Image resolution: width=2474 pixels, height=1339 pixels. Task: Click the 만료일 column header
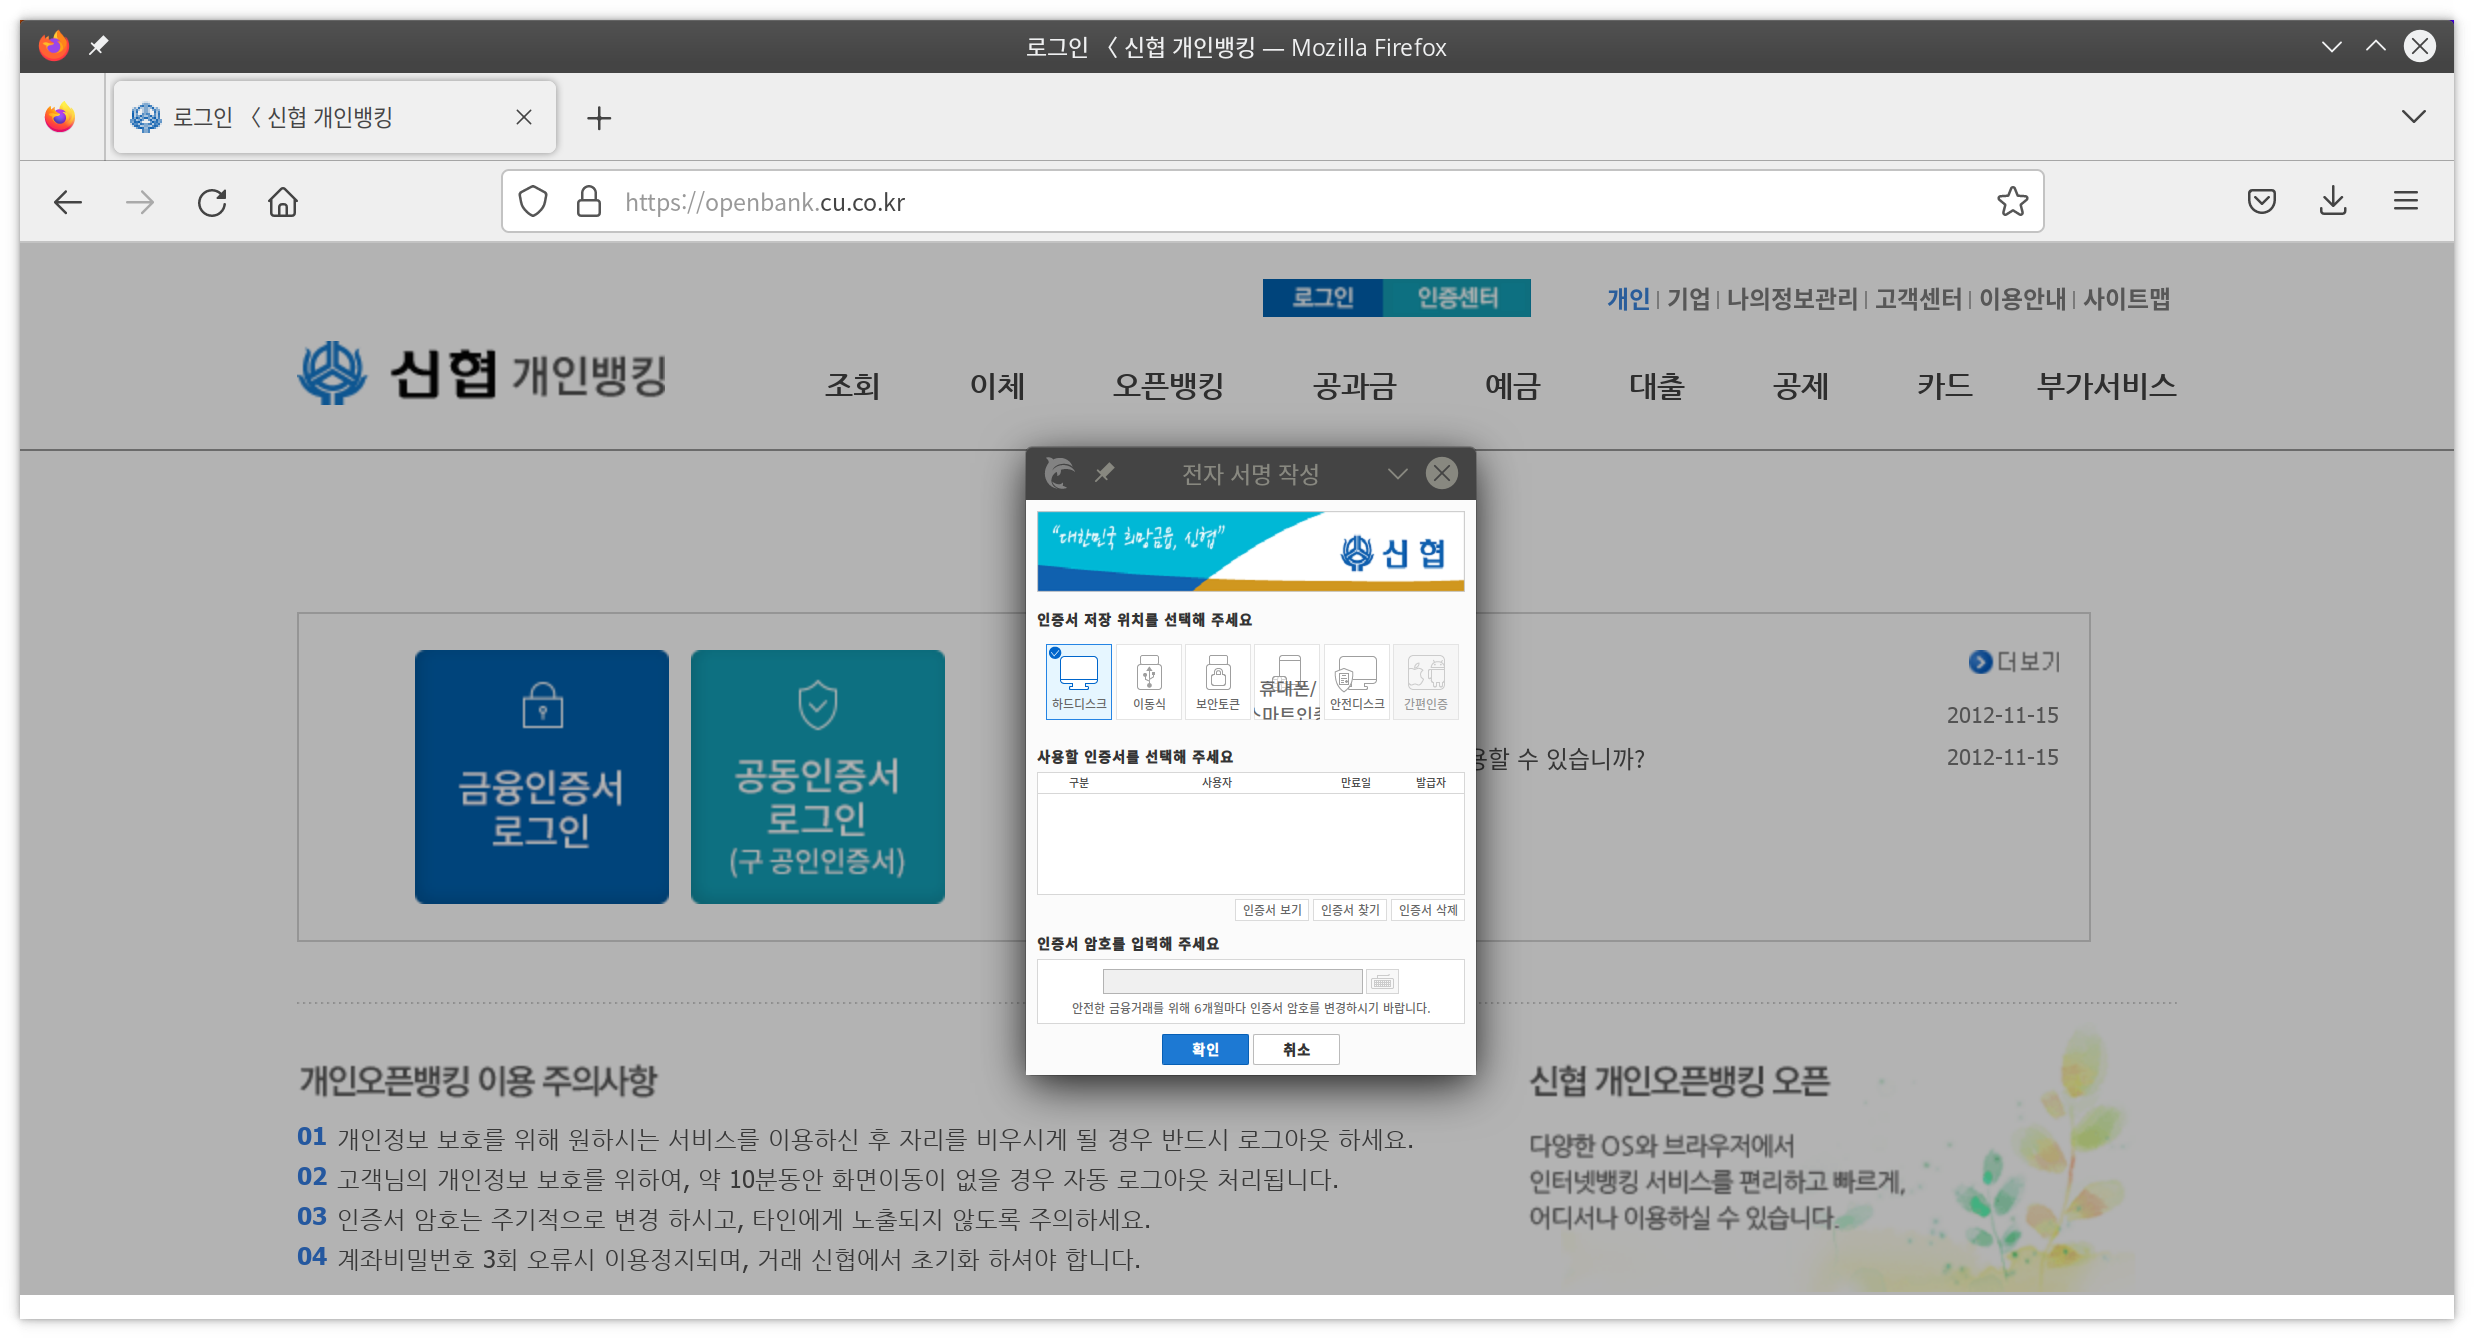[1356, 783]
